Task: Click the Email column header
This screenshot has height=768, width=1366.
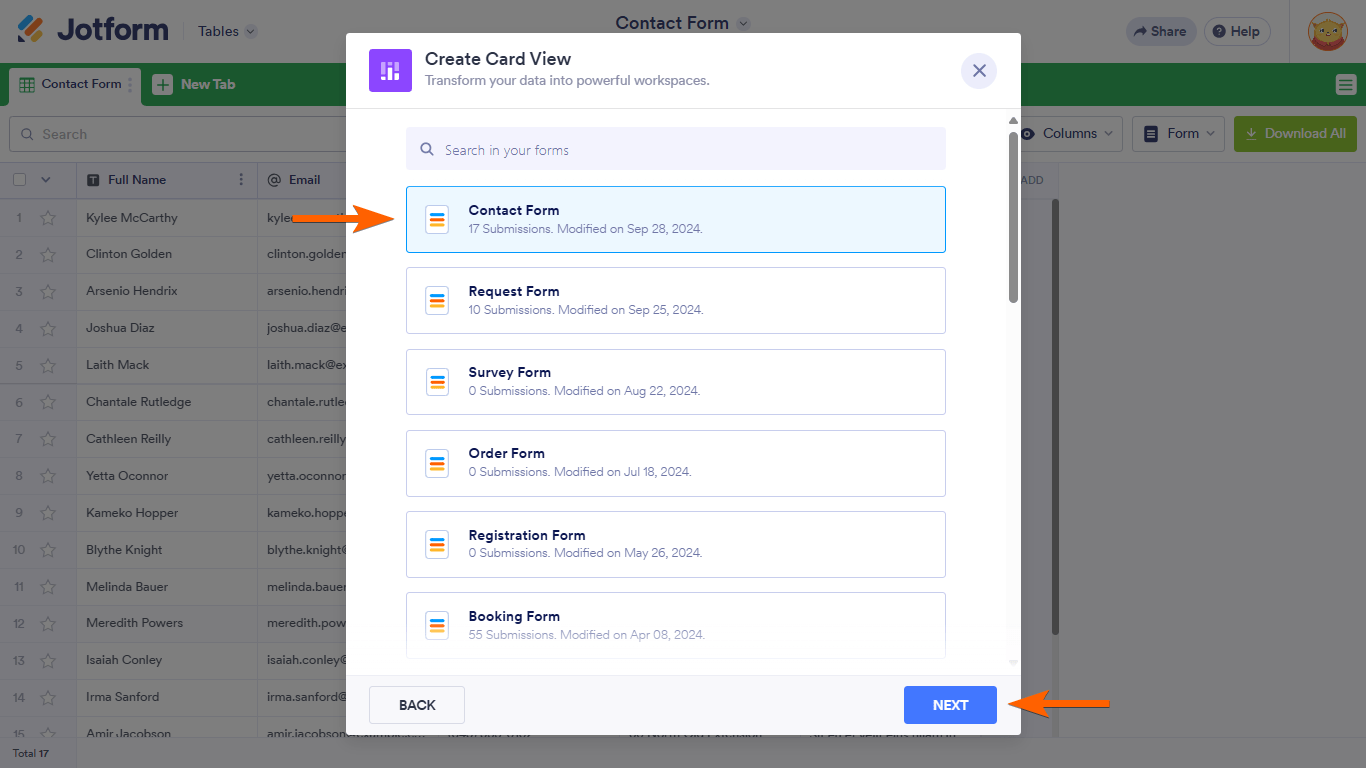Action: coord(302,180)
